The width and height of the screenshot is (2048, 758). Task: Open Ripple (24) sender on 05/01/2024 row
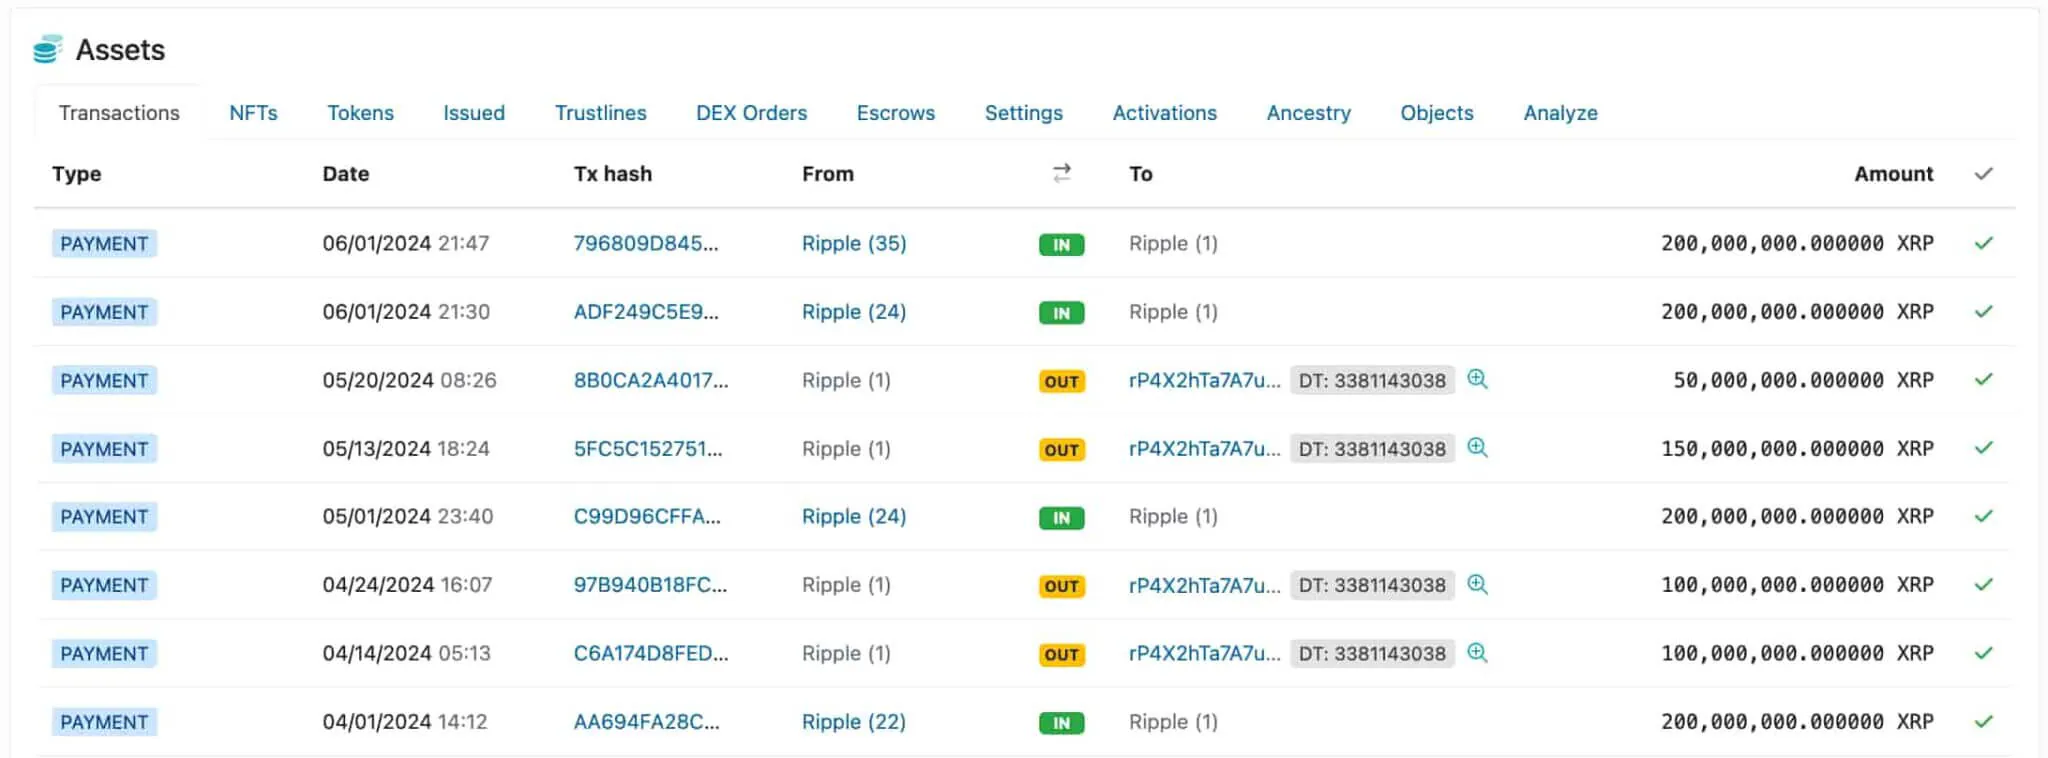tap(854, 516)
